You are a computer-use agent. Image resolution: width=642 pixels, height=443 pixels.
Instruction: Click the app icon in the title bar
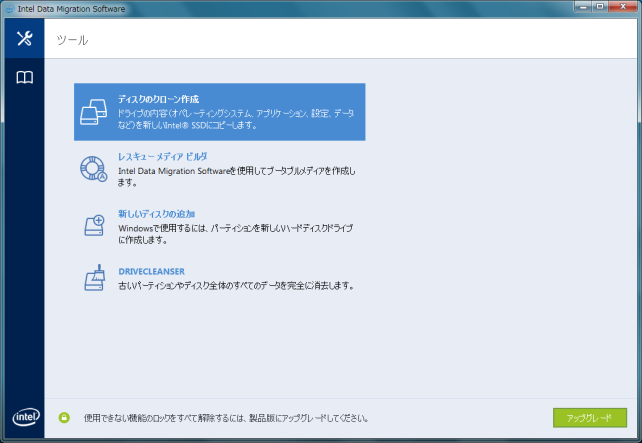click(10, 9)
